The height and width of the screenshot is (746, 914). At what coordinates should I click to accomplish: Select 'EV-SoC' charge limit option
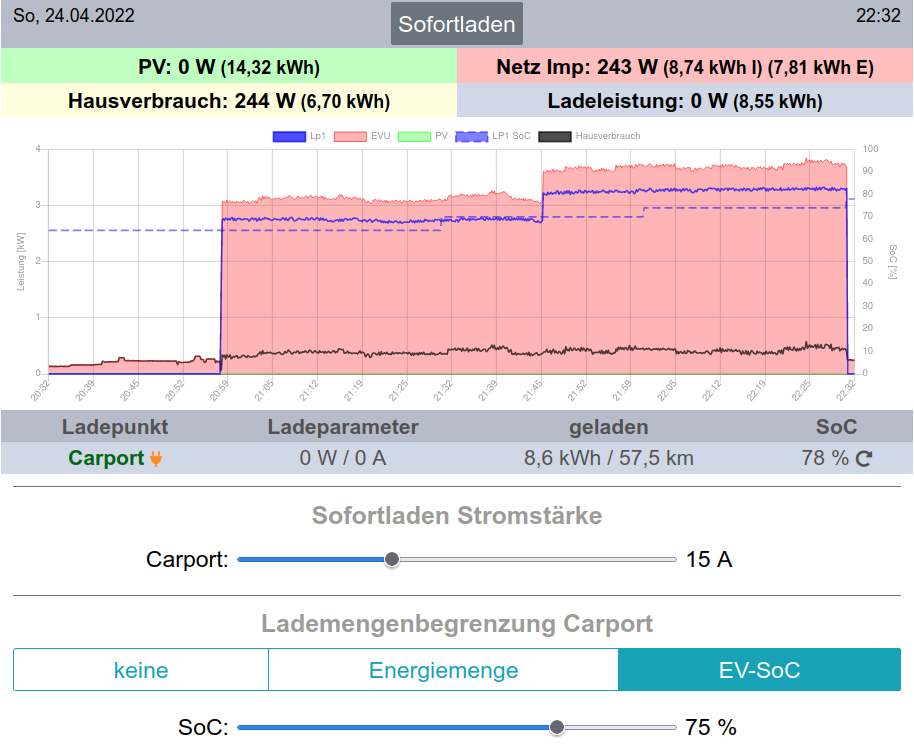[760, 670]
